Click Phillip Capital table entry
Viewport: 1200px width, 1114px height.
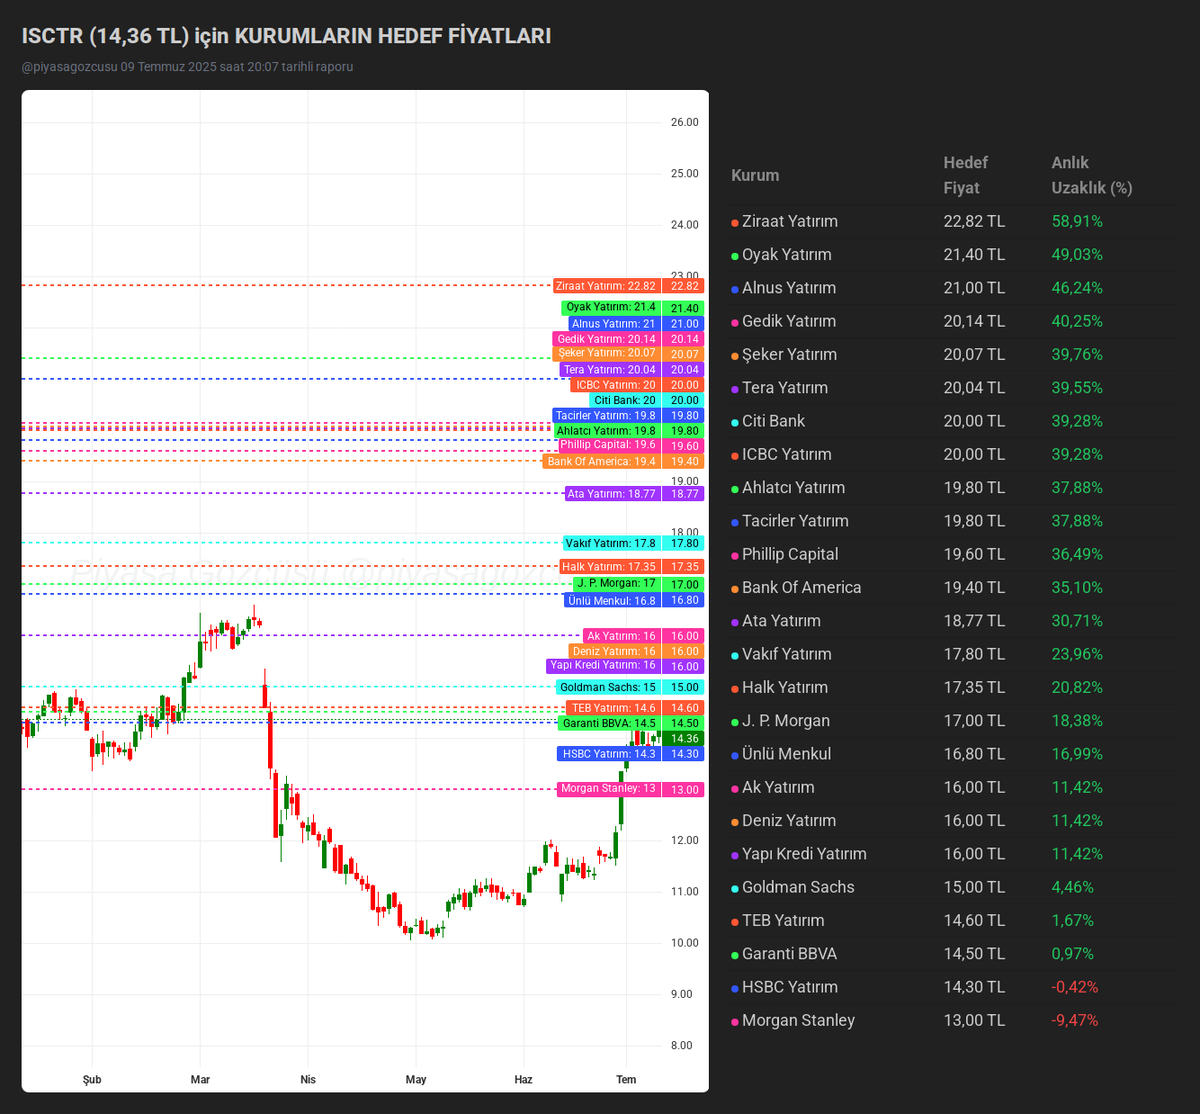coord(790,554)
